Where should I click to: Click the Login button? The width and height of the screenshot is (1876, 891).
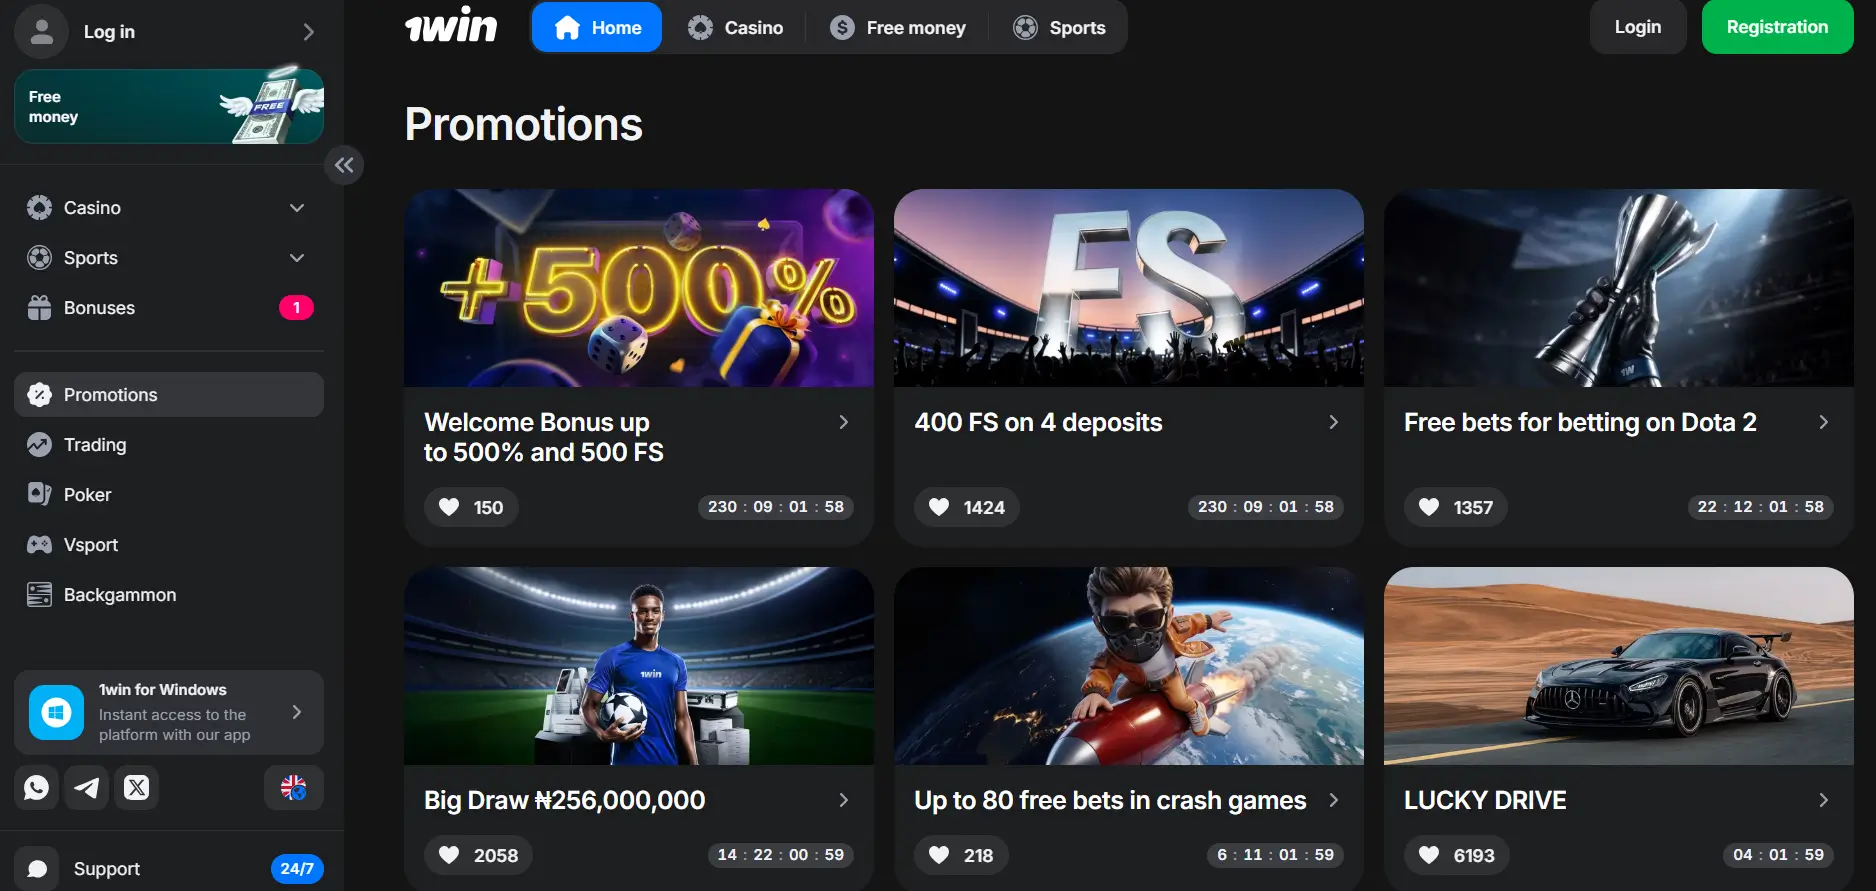[x=1638, y=27]
